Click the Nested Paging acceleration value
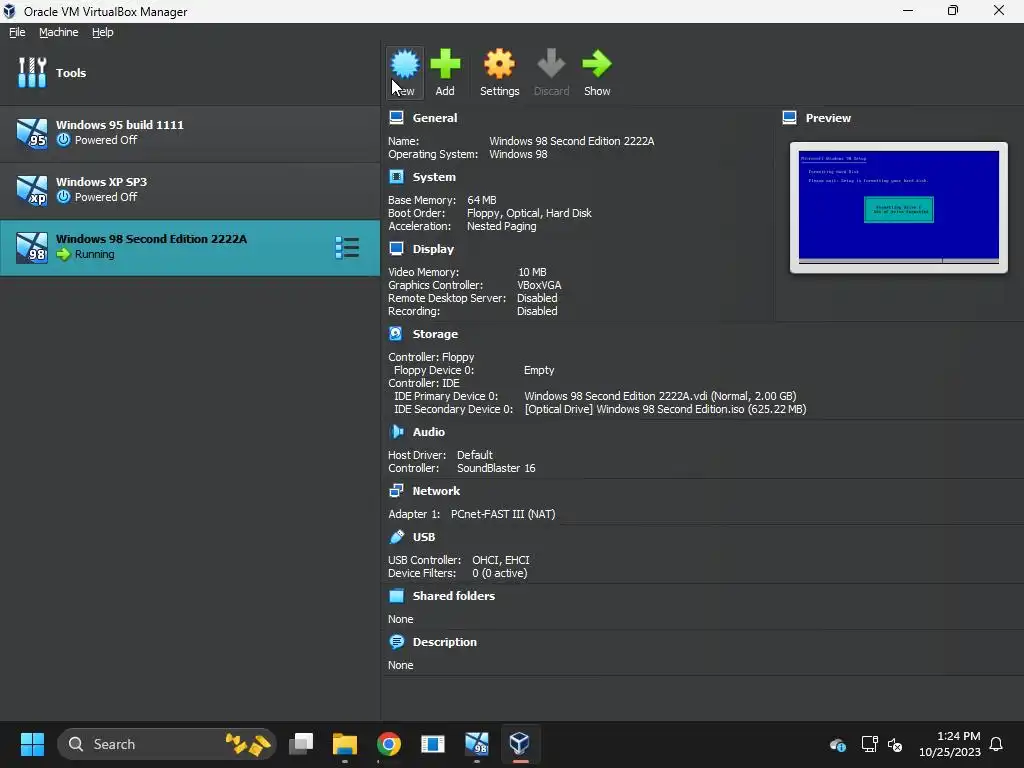Screen dimensions: 1024x768 pyautogui.click(x=502, y=226)
